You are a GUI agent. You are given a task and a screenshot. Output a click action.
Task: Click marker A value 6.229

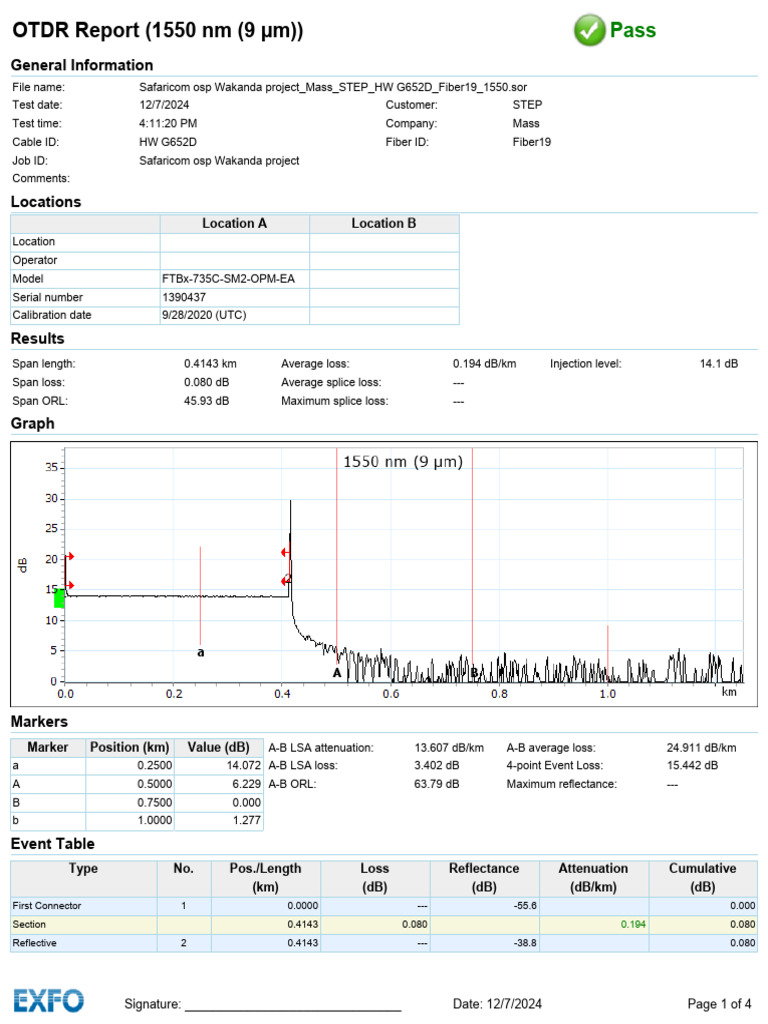[247, 784]
